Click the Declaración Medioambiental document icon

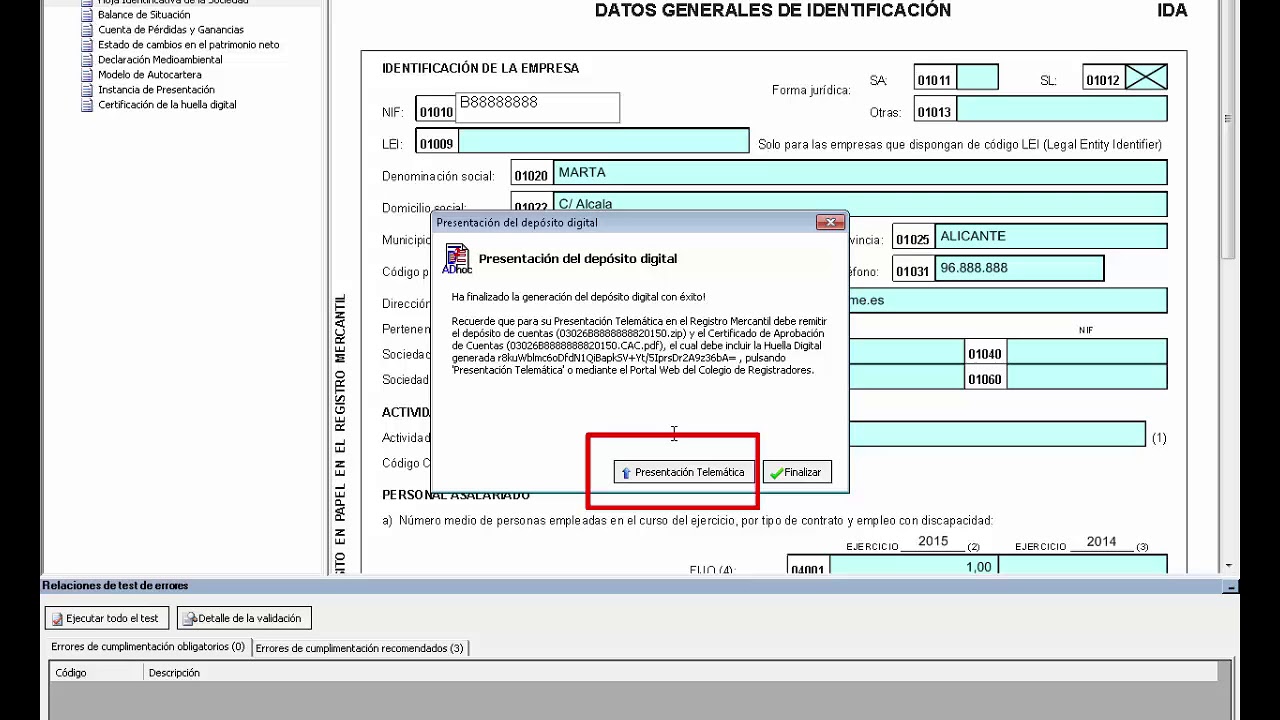(88, 60)
